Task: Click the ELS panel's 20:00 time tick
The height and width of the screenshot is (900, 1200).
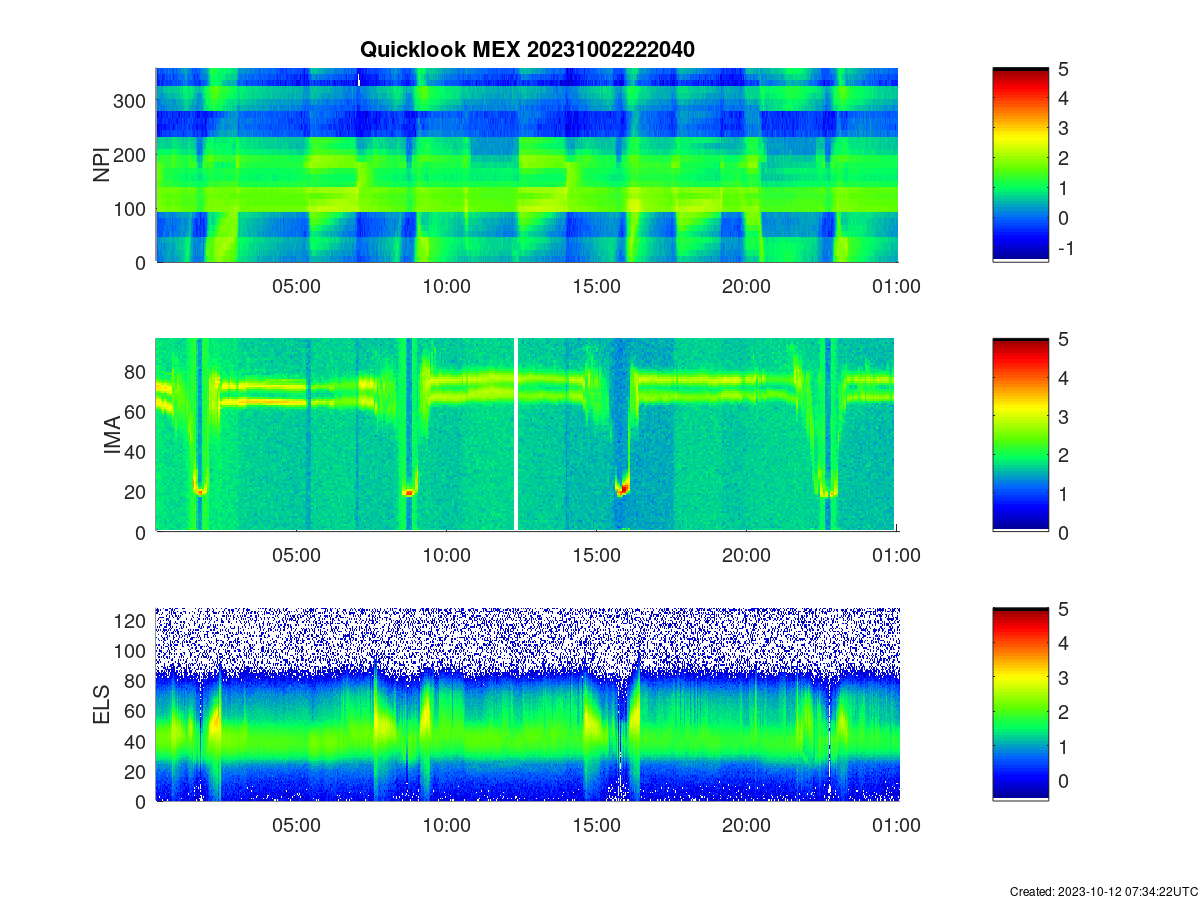Action: pos(747,826)
